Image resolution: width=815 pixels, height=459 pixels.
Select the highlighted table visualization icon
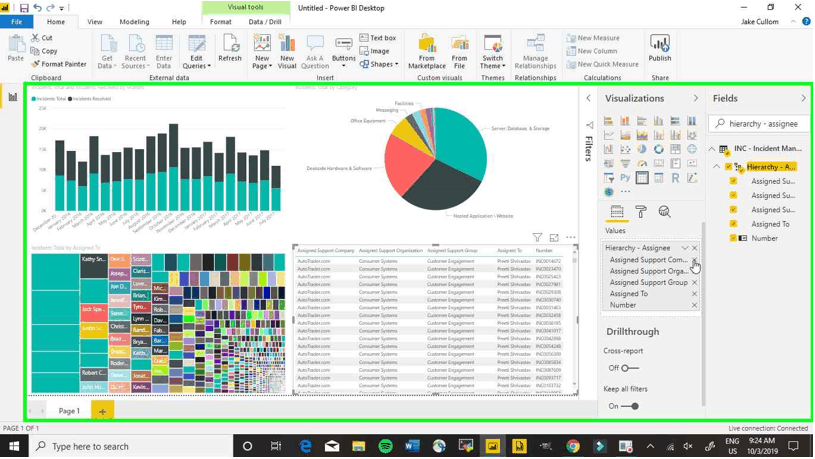pos(642,178)
